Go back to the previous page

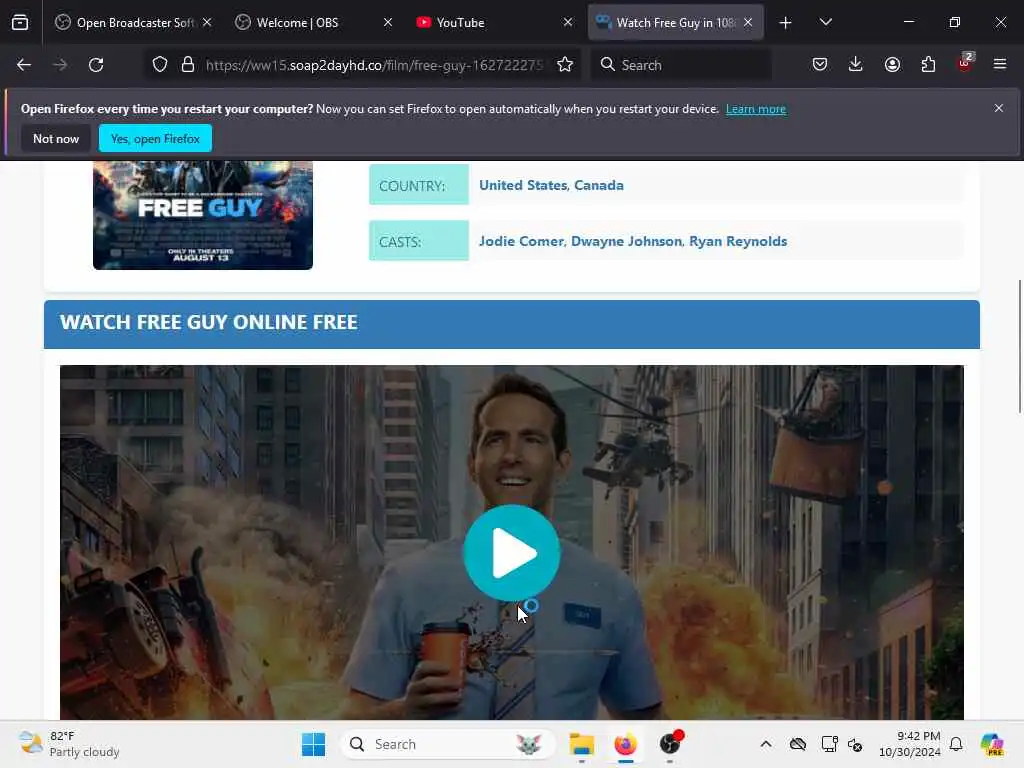24,65
